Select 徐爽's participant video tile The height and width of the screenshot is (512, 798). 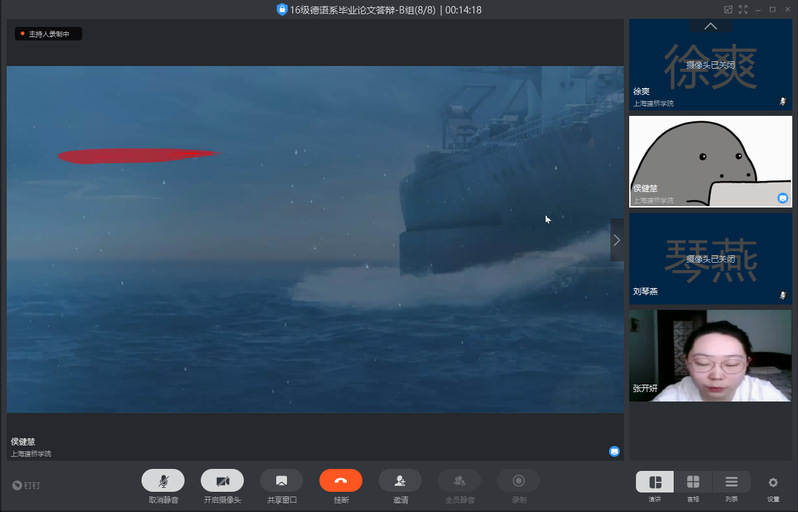[709, 65]
